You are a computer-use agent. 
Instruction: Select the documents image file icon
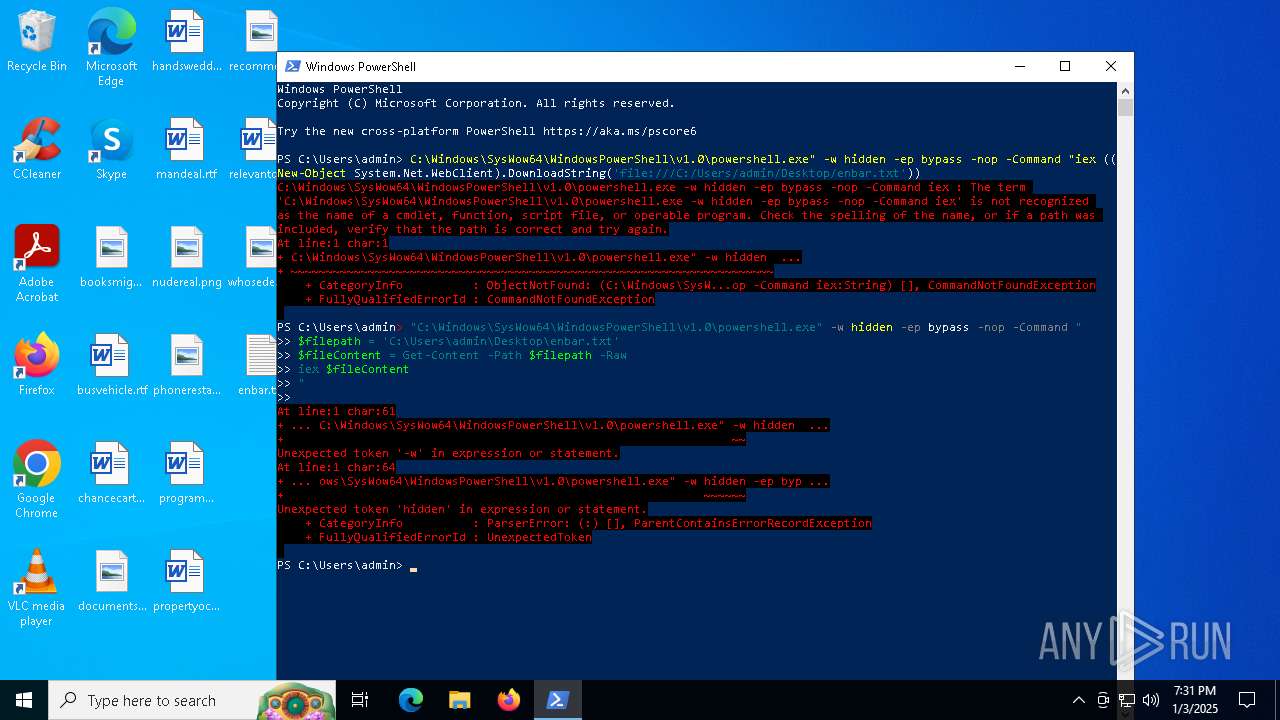[111, 581]
